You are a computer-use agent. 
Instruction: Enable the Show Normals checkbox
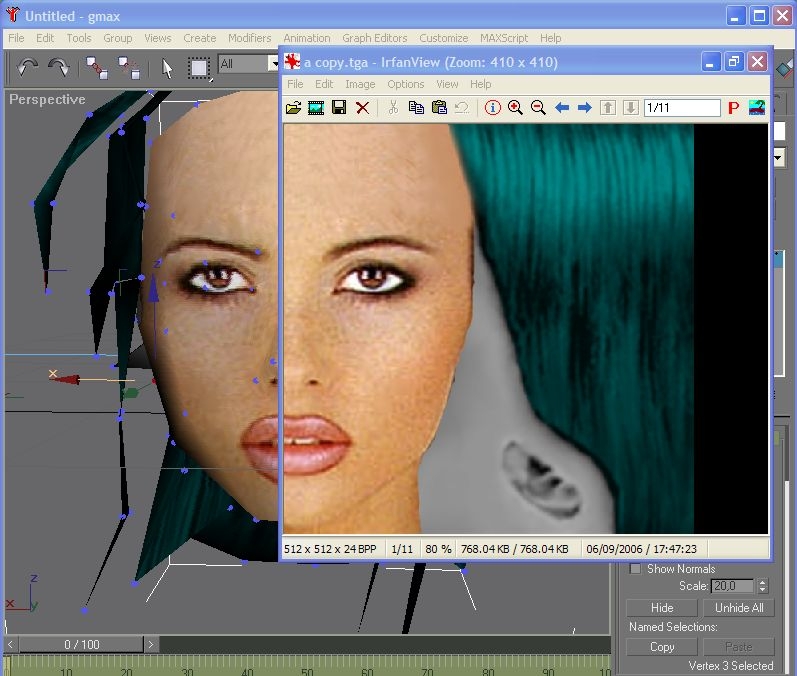[x=635, y=569]
